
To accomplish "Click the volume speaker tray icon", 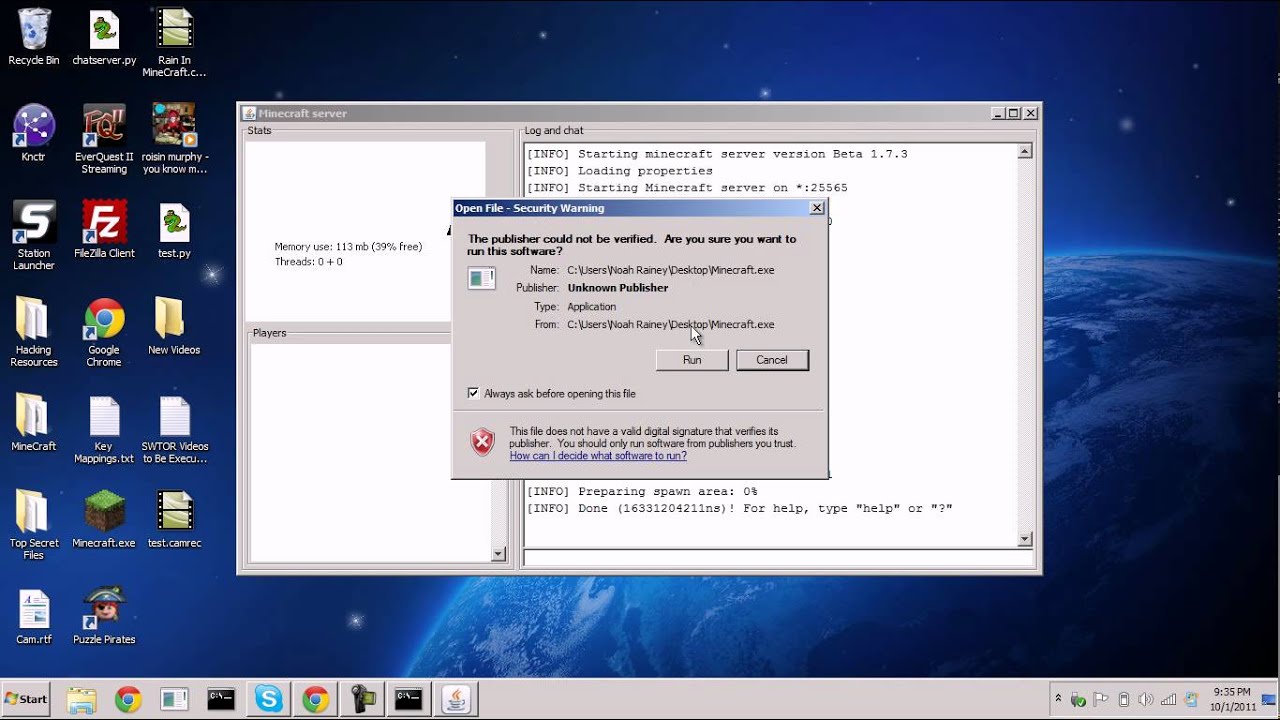I will click(1146, 699).
